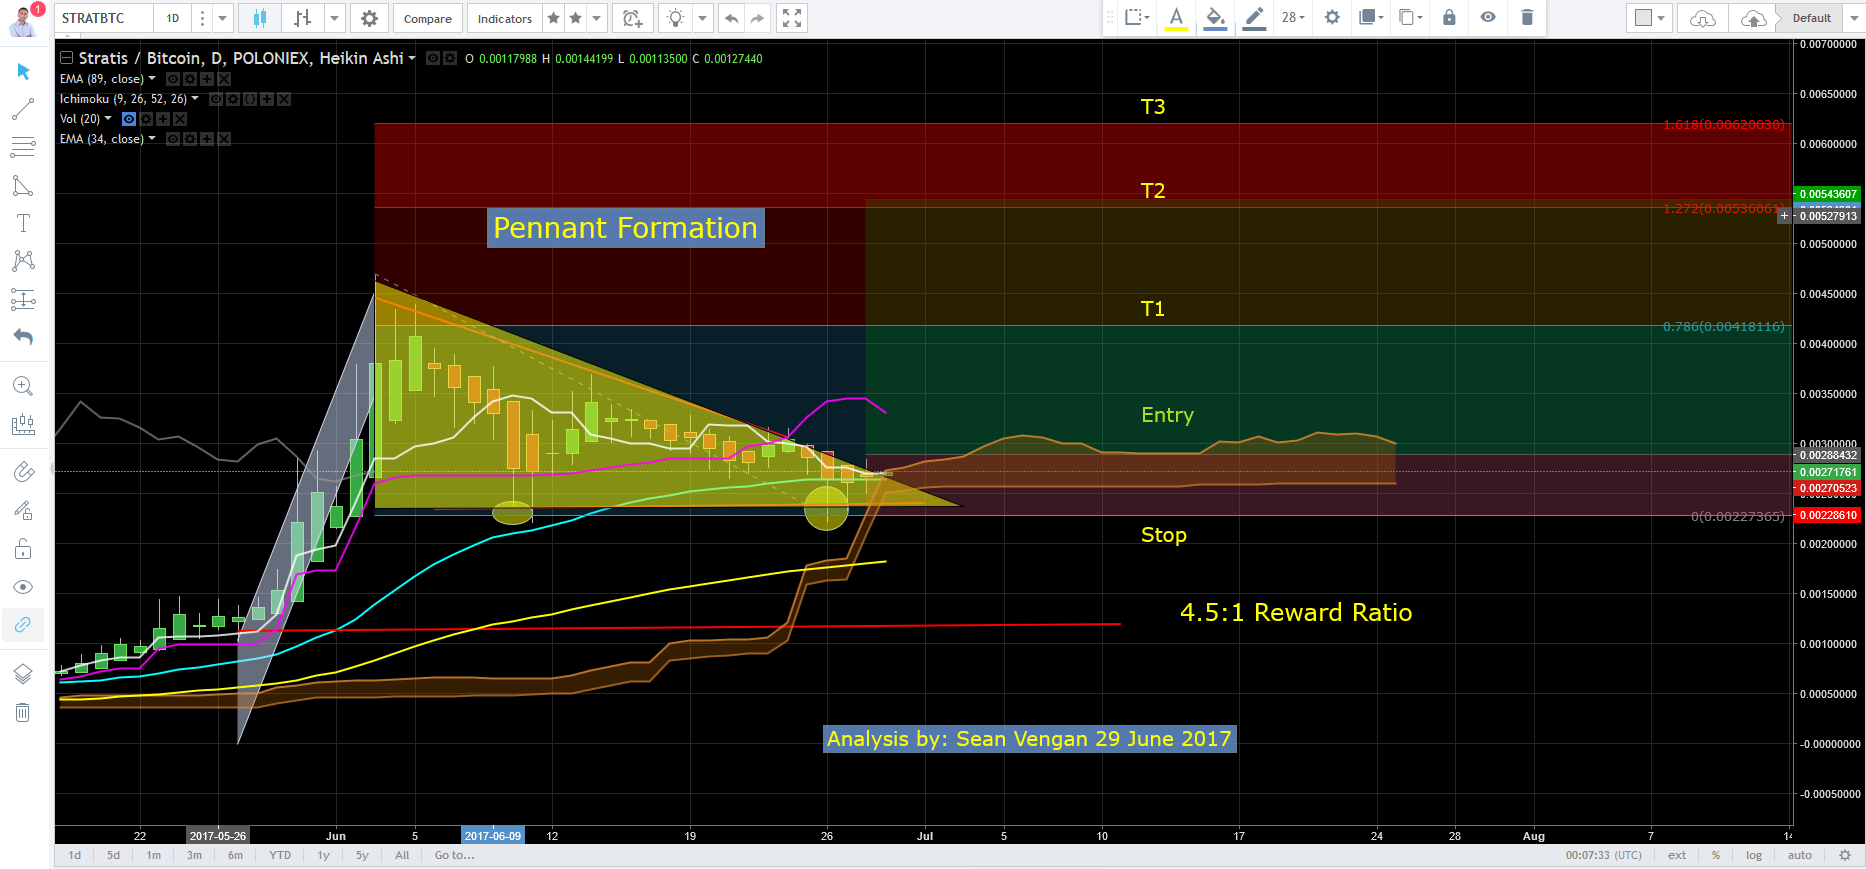This screenshot has height=869, width=1866.
Task: Remove the Ichimoku indicator with X
Action: pos(284,99)
